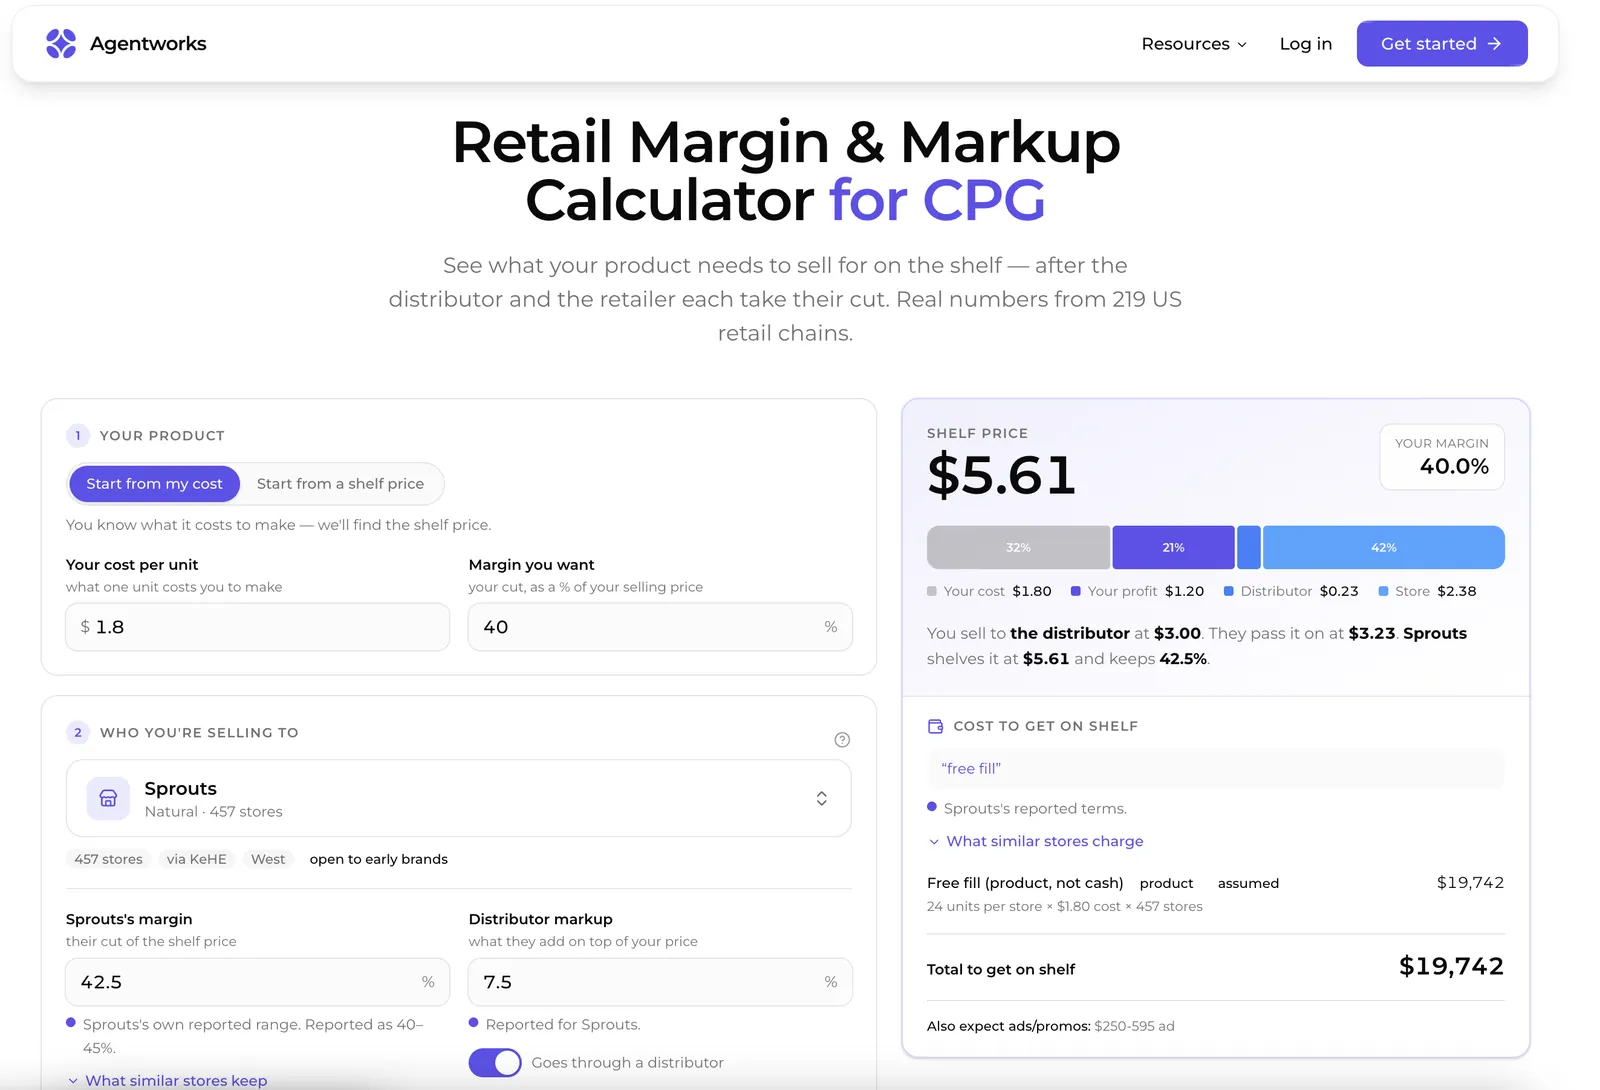Screen dimensions: 1600x1090
Task: Focus the Your cost per unit field
Action: tap(258, 627)
